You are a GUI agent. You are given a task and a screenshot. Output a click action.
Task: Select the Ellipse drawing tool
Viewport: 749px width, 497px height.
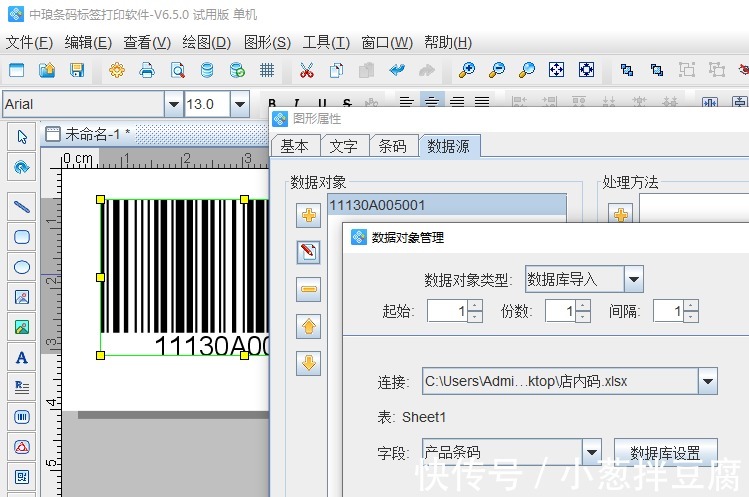tap(22, 267)
